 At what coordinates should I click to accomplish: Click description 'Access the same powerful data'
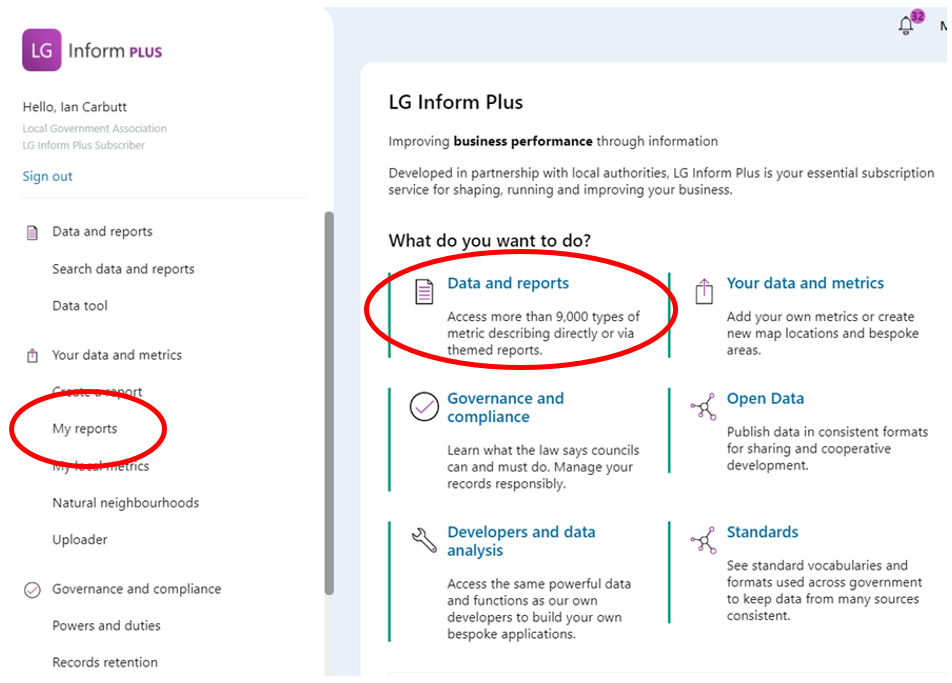pos(539,608)
